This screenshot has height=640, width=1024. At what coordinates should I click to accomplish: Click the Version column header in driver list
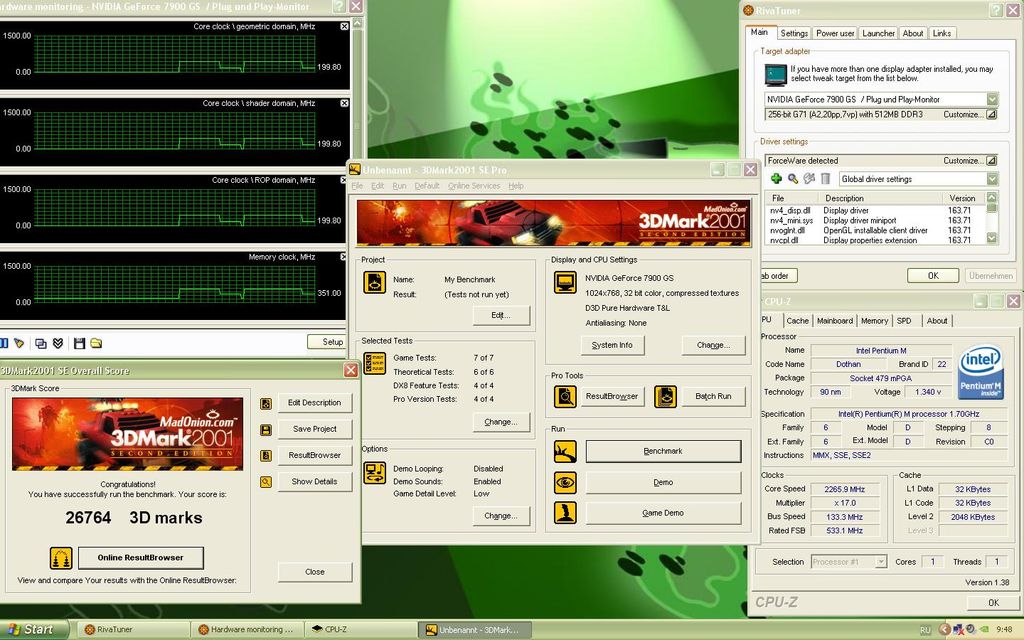click(x=963, y=198)
